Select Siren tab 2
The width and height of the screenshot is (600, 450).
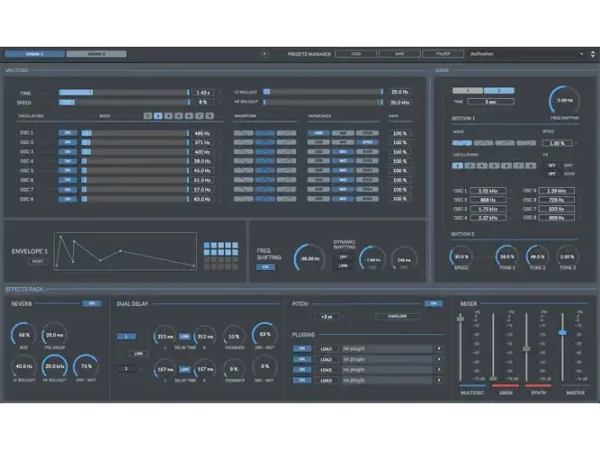click(x=499, y=91)
